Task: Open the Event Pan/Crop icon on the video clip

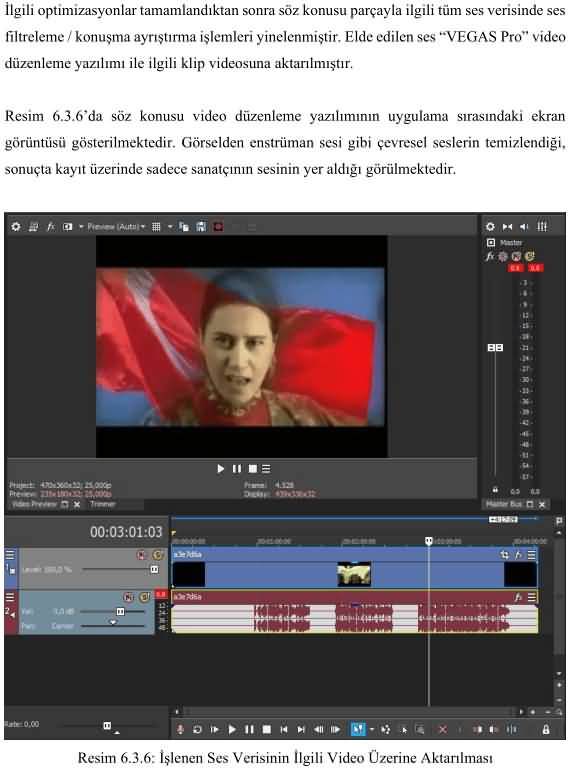Action: pos(504,555)
